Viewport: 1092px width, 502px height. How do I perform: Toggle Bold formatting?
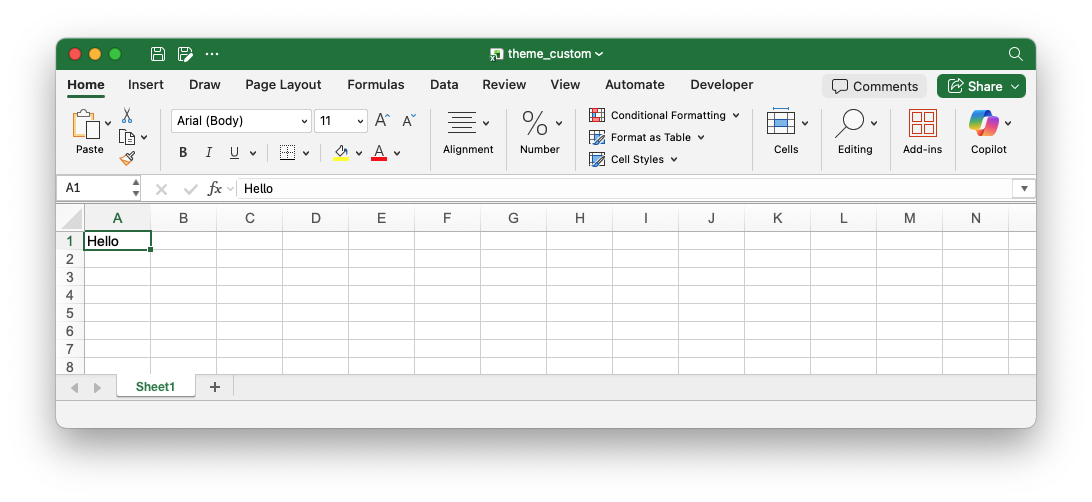tap(183, 152)
